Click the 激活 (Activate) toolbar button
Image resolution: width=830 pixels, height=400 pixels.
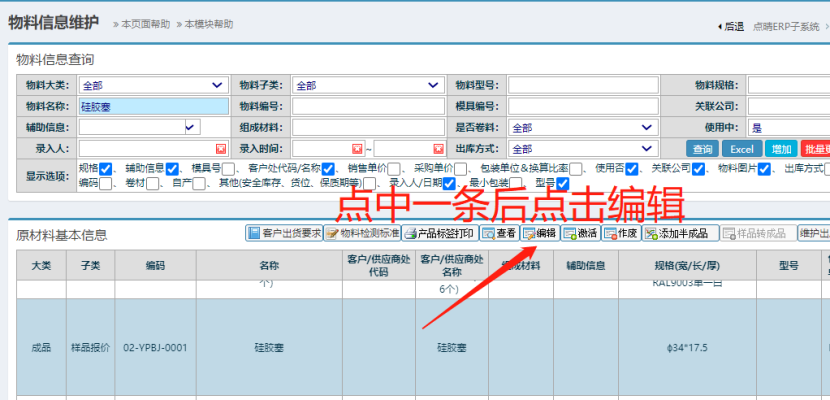pos(580,233)
